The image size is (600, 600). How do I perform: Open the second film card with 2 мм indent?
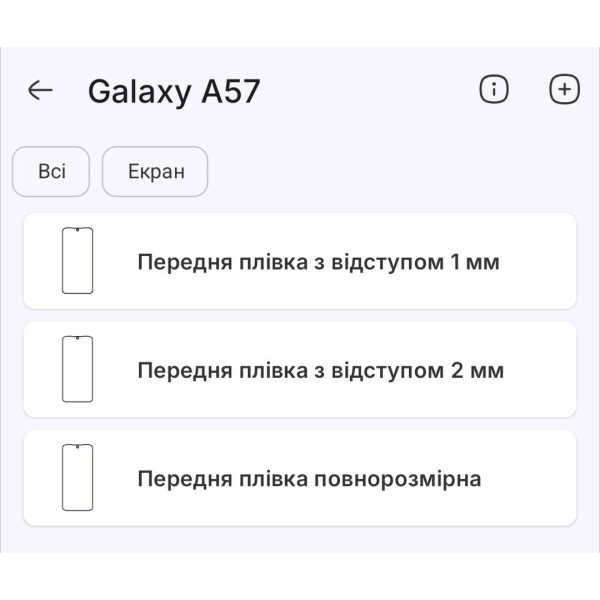coord(300,369)
